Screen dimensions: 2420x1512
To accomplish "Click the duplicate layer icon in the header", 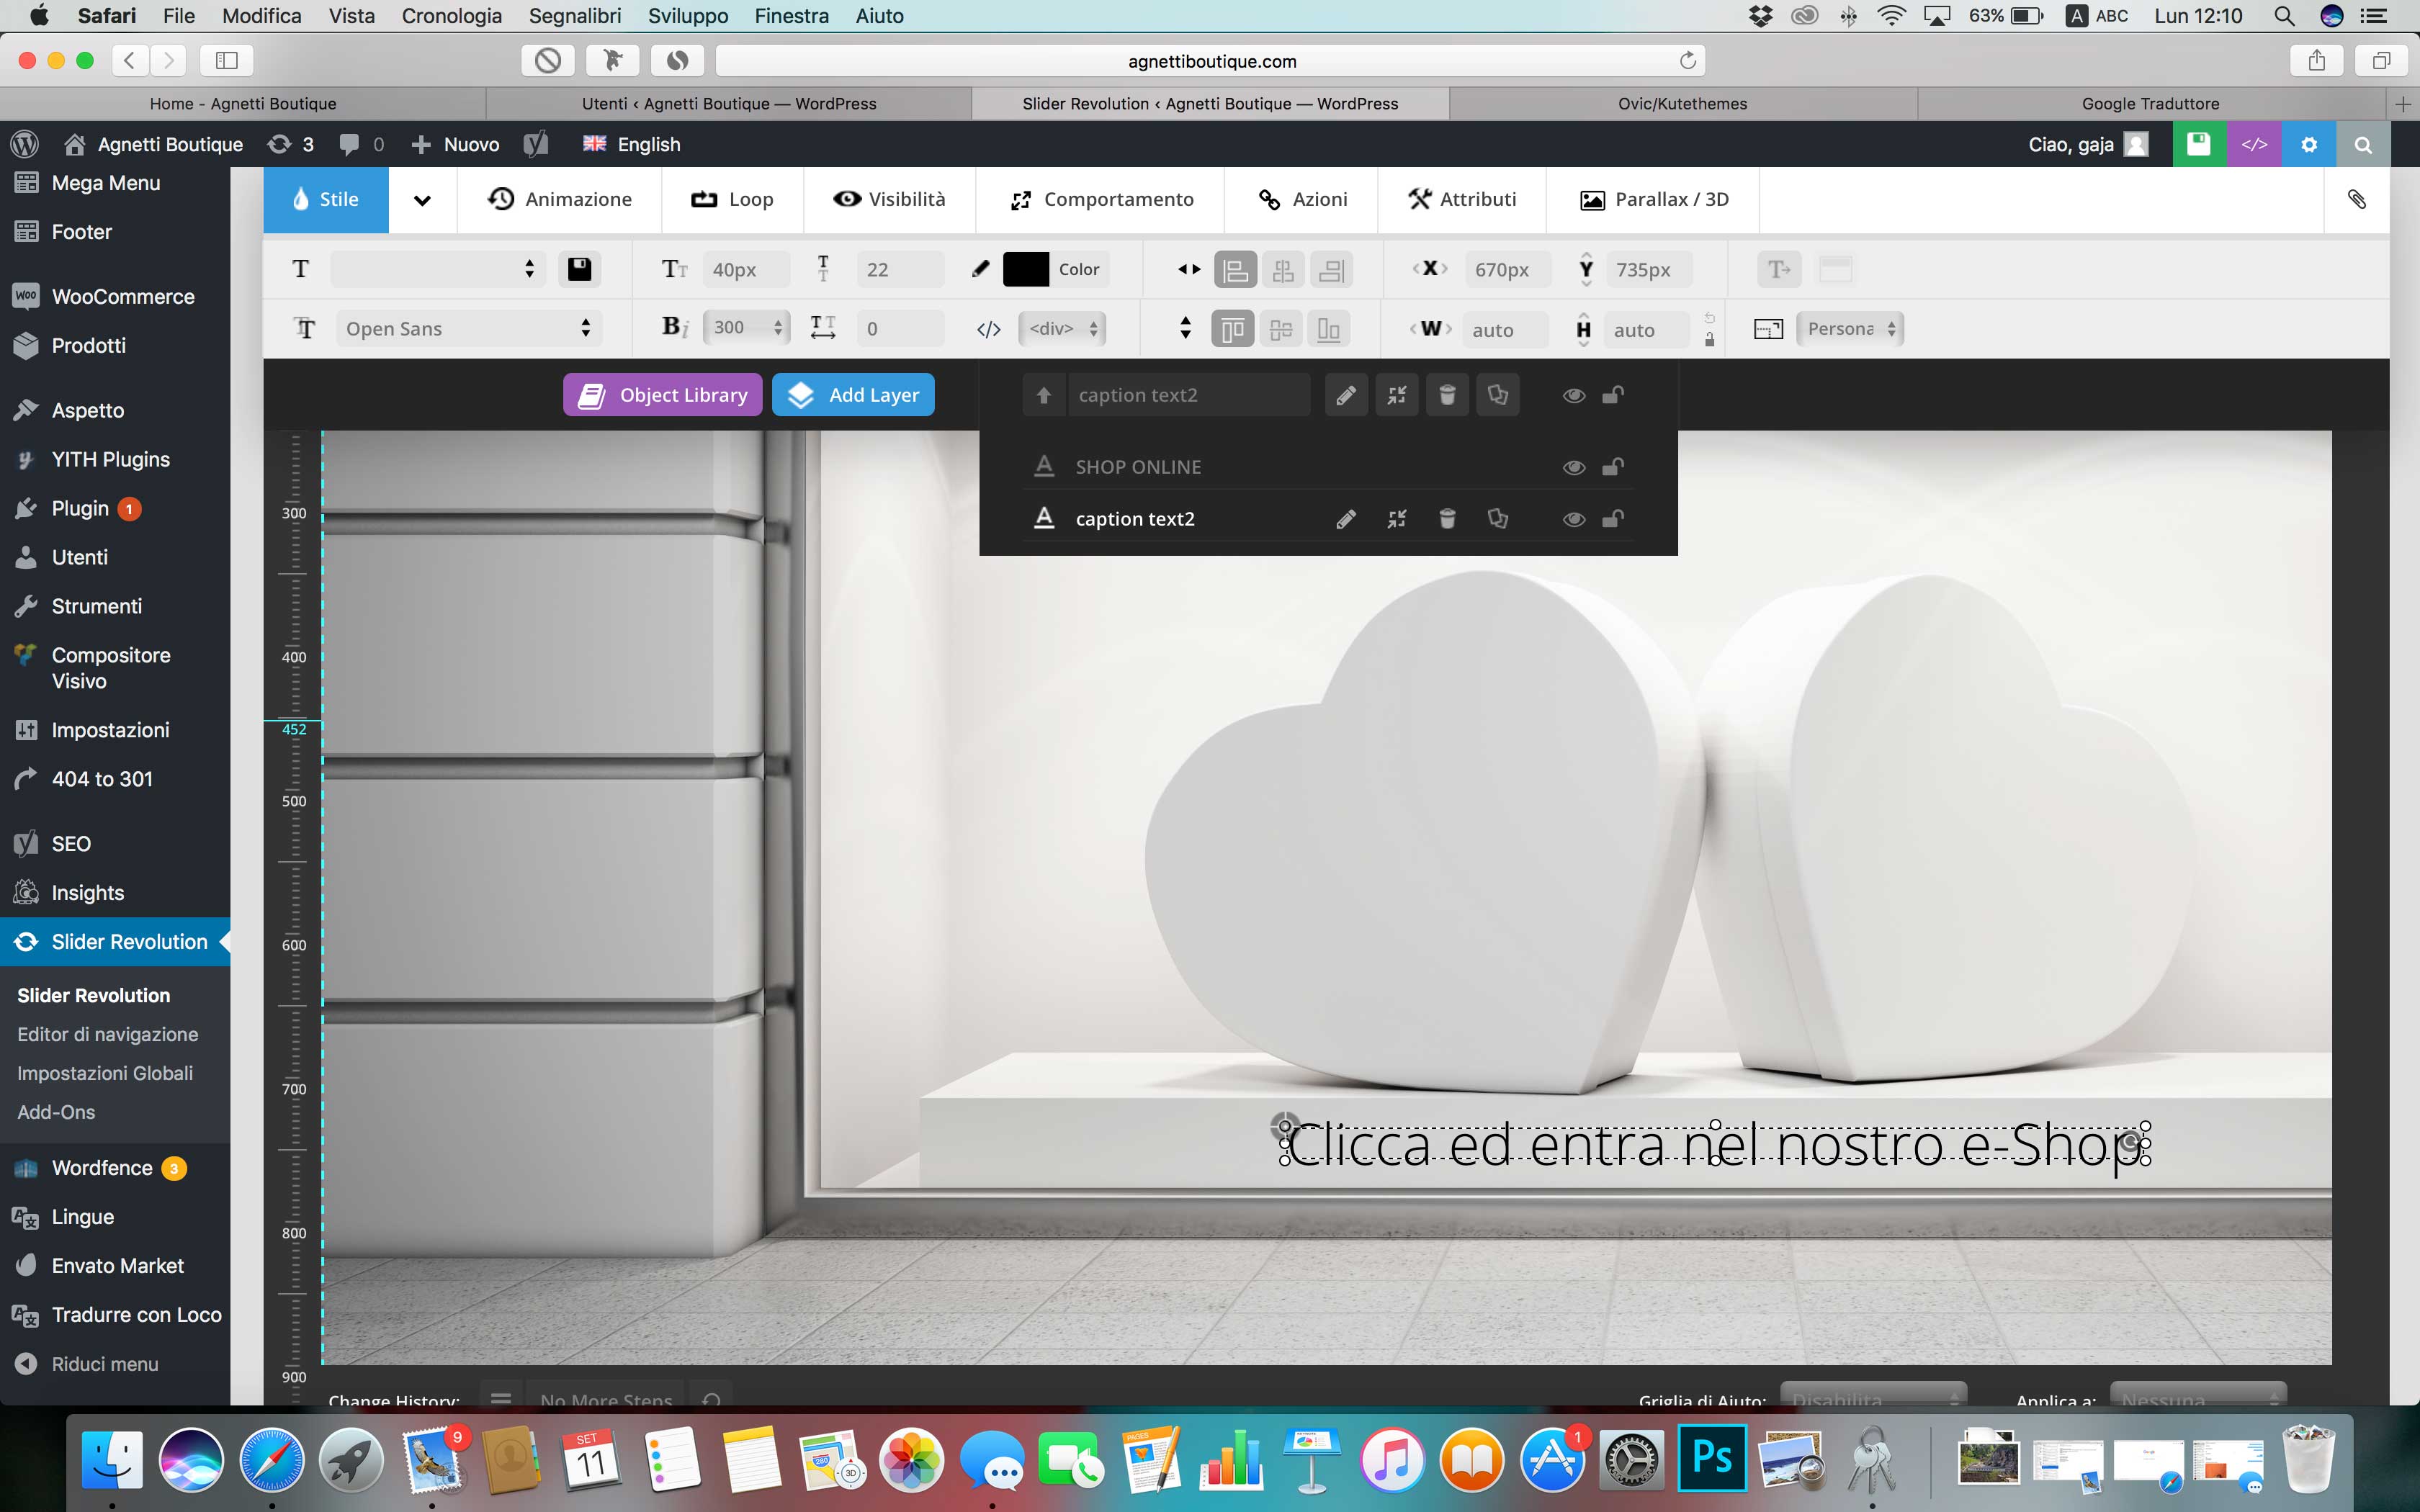I will (1498, 395).
